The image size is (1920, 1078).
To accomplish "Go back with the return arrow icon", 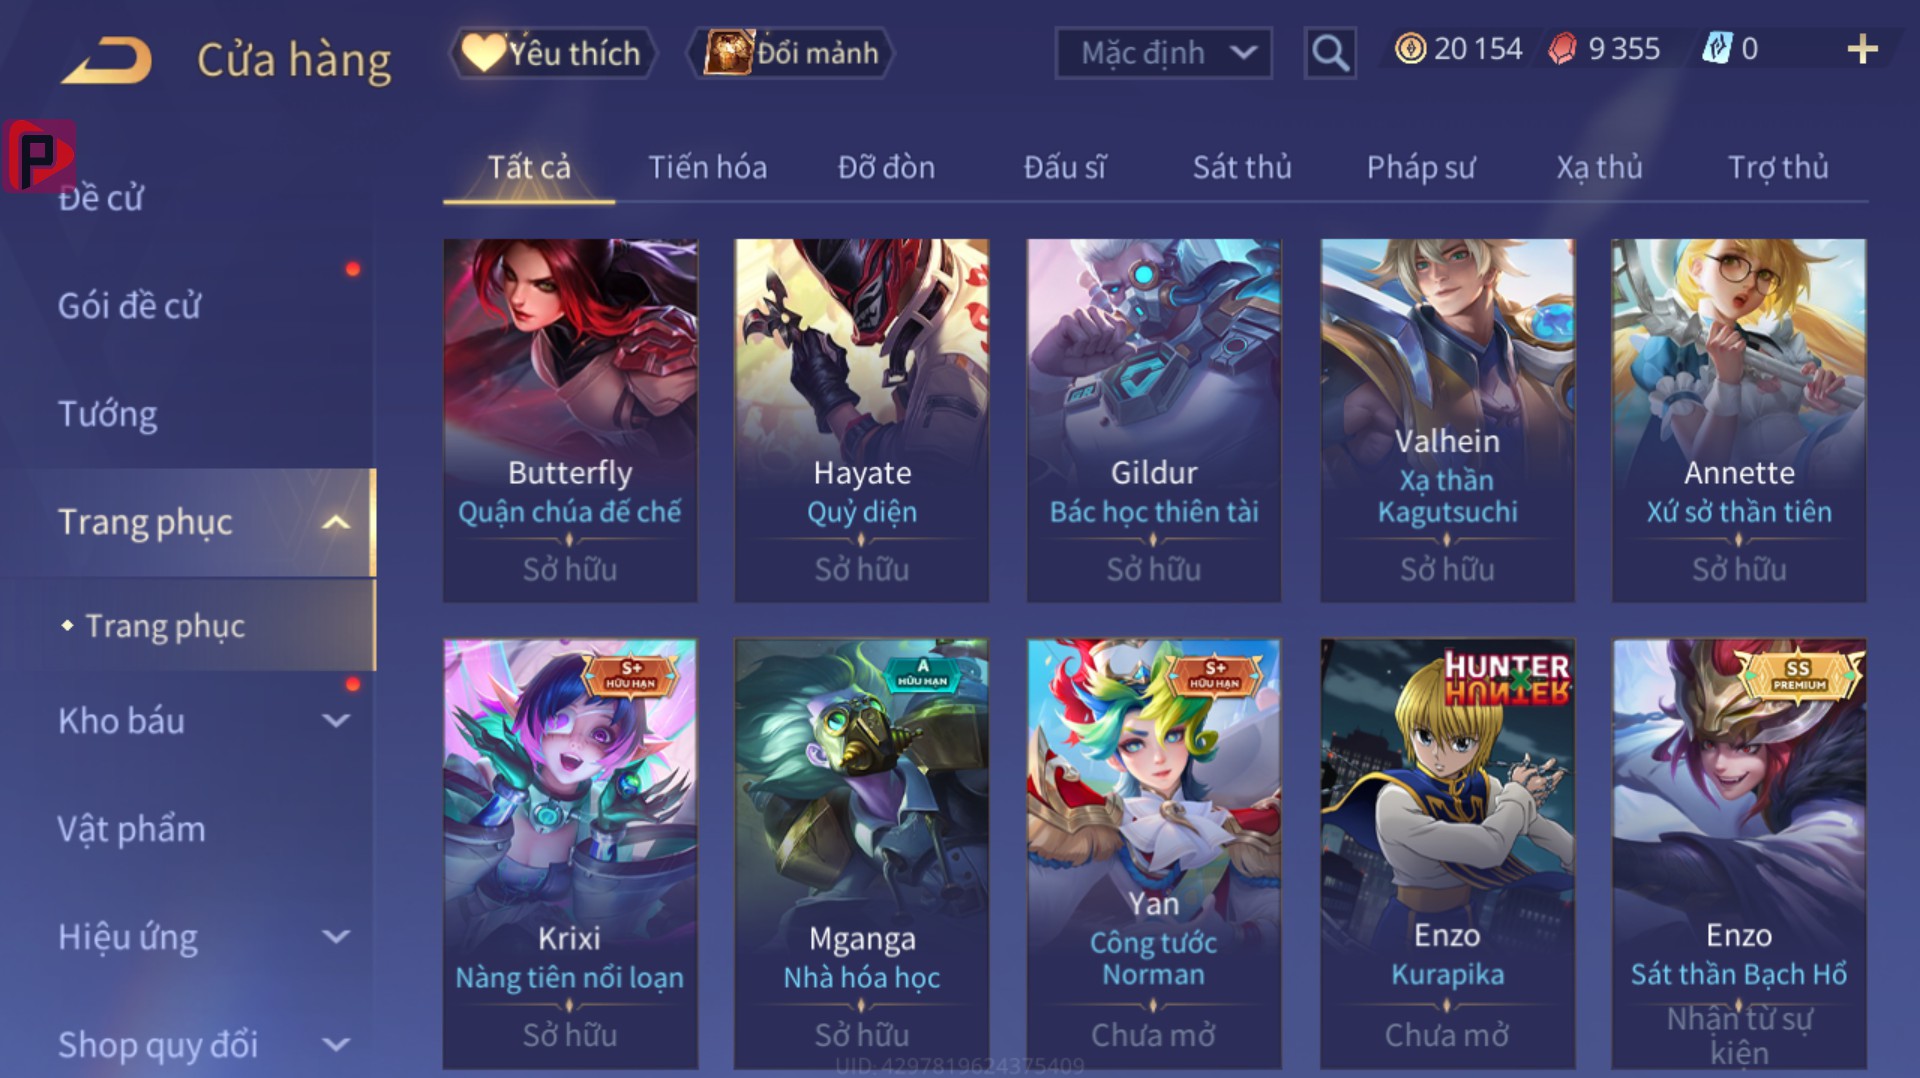I will click(106, 60).
